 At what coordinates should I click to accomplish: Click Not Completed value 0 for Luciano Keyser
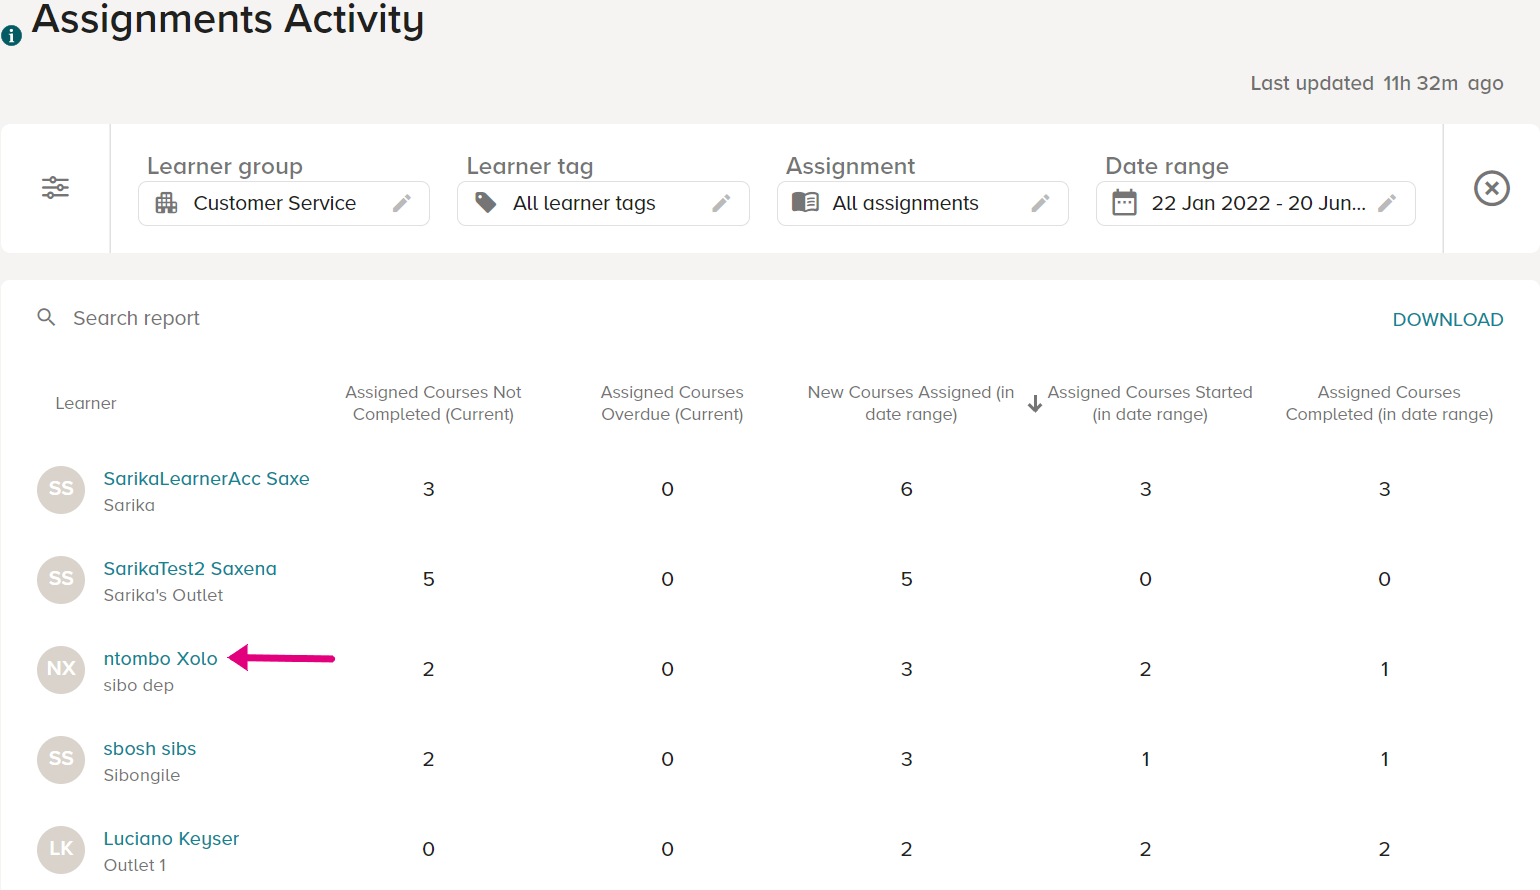[429, 849]
